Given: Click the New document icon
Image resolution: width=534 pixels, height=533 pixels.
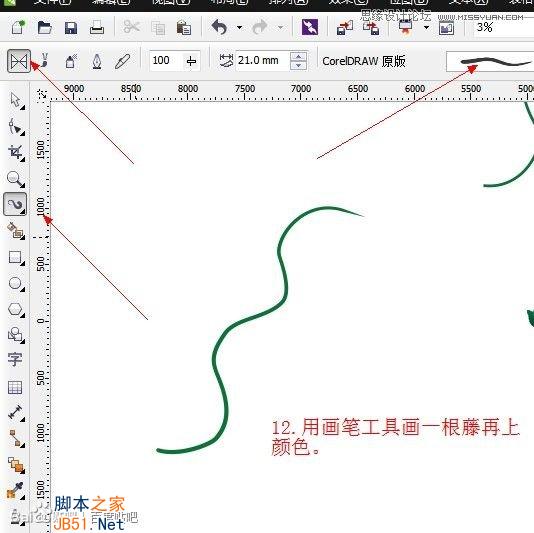Looking at the screenshot, I should click(x=18, y=27).
